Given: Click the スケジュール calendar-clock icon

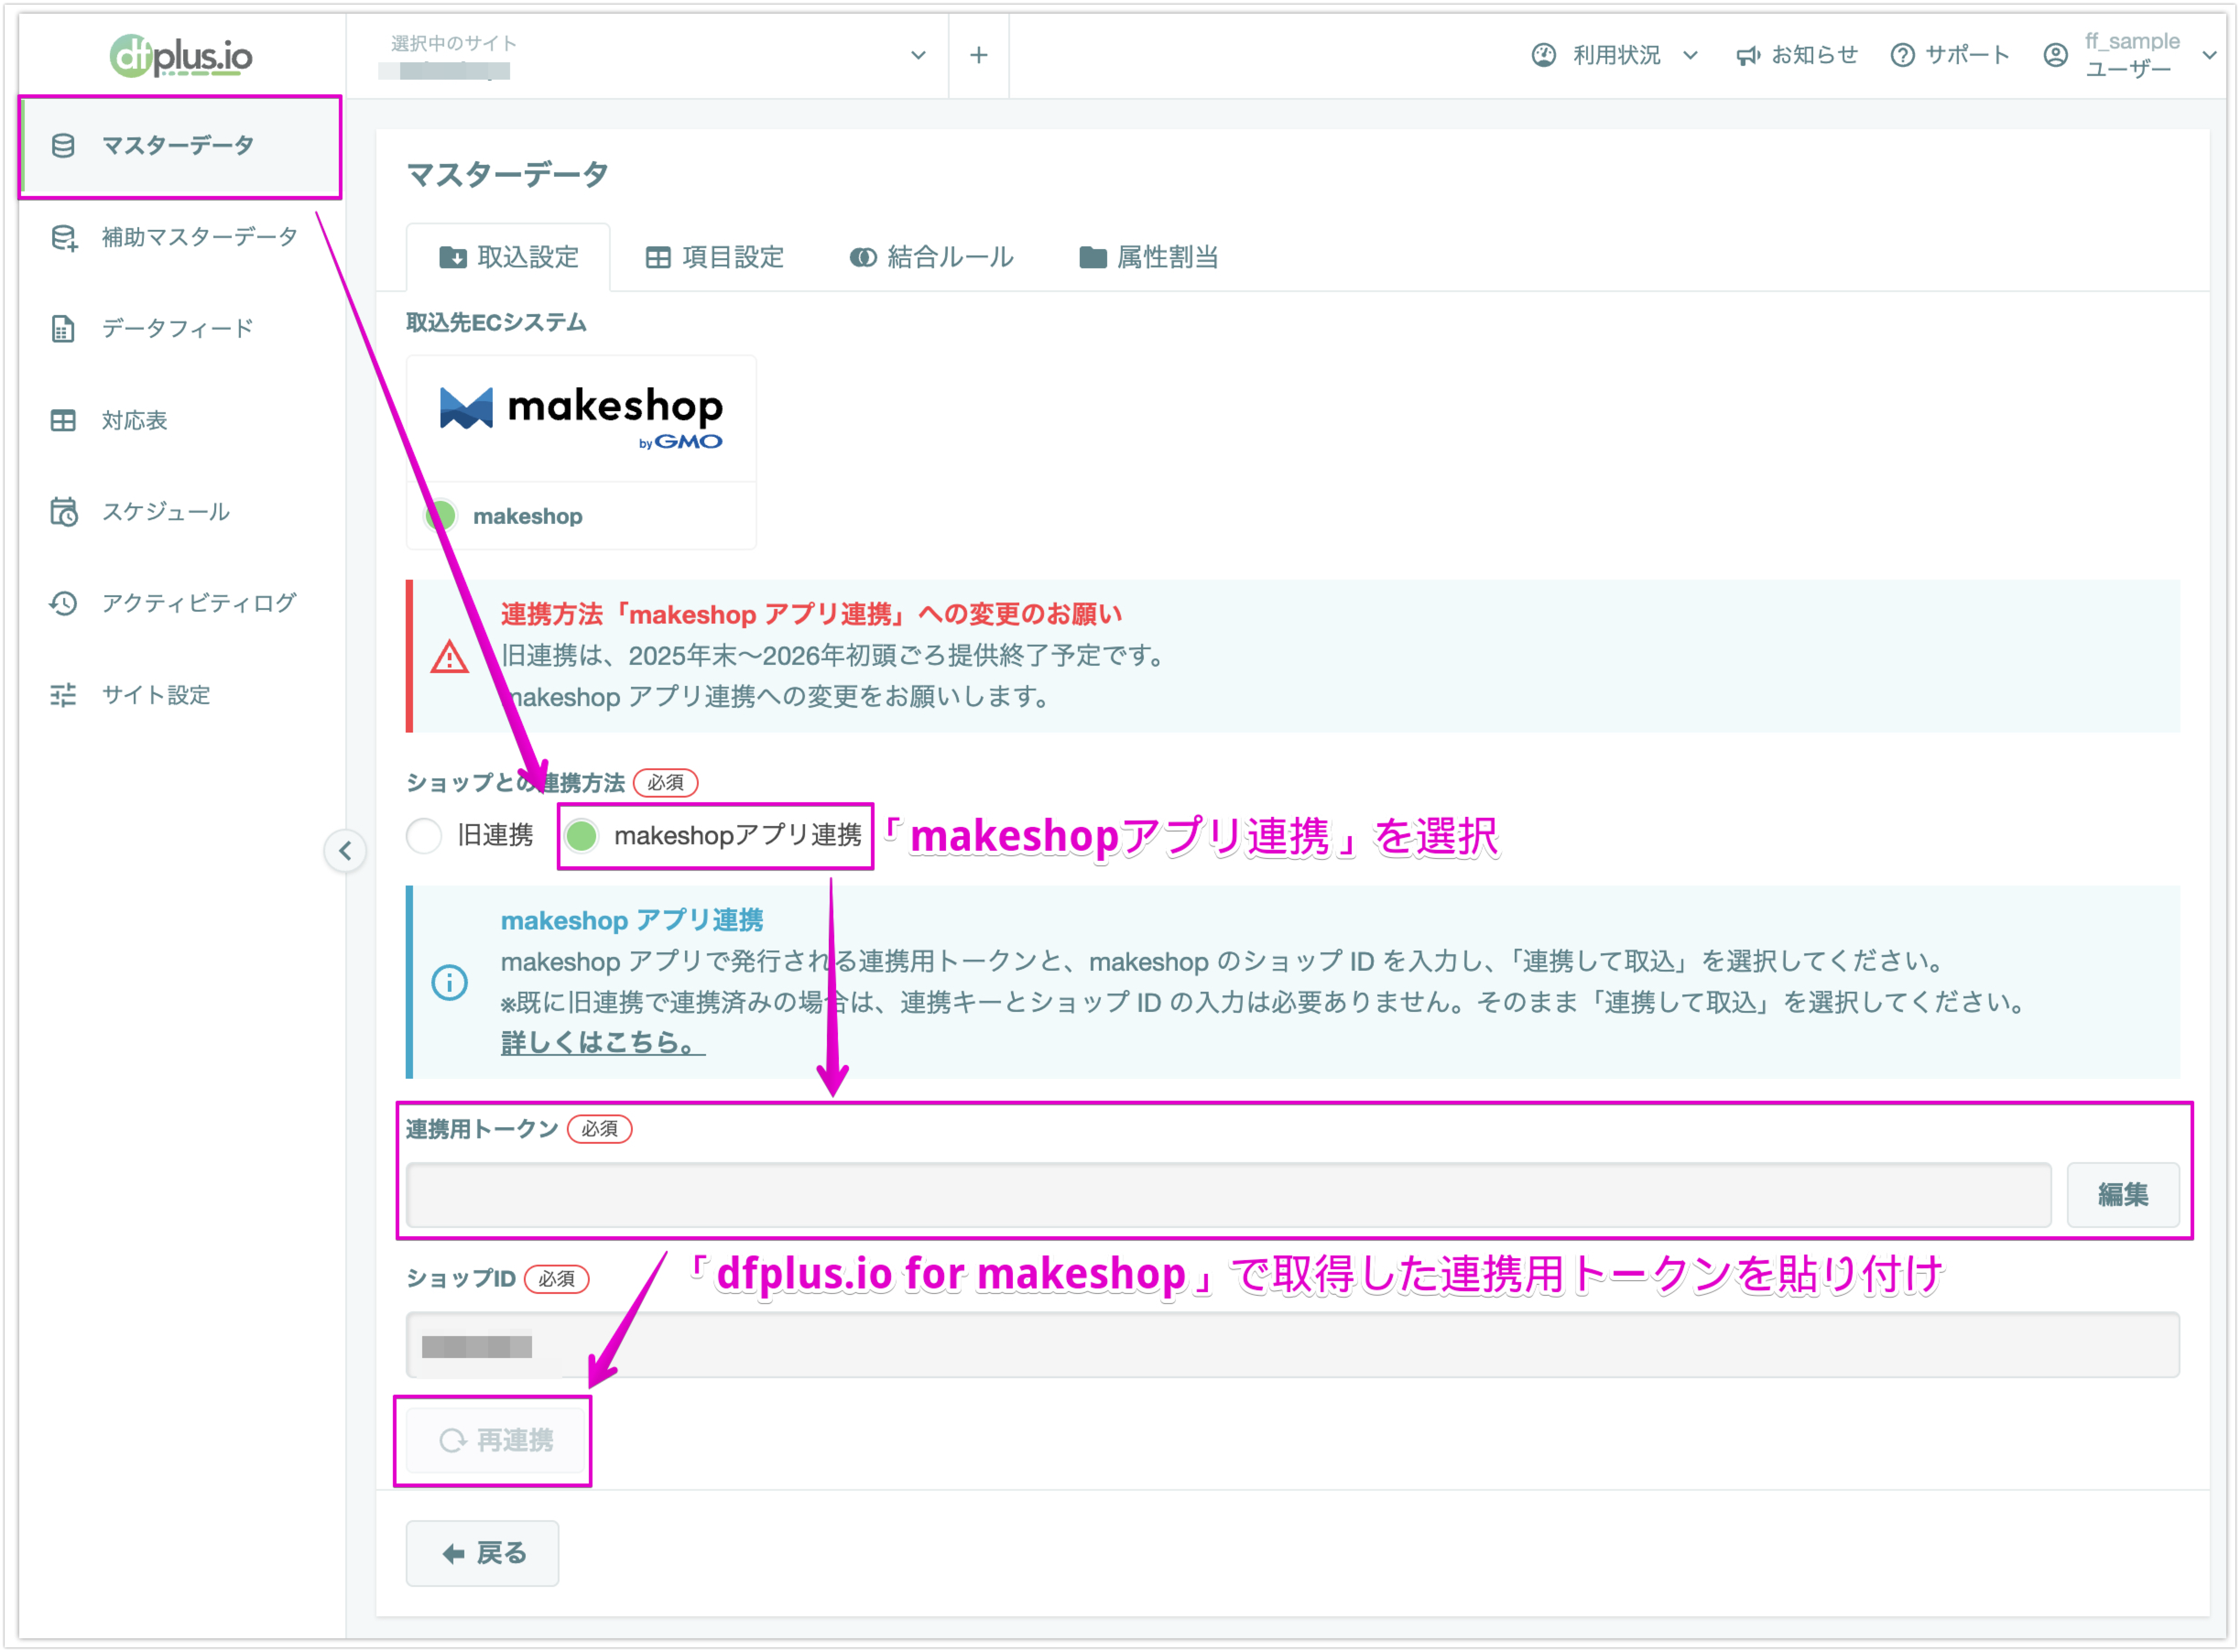Looking at the screenshot, I should (64, 512).
